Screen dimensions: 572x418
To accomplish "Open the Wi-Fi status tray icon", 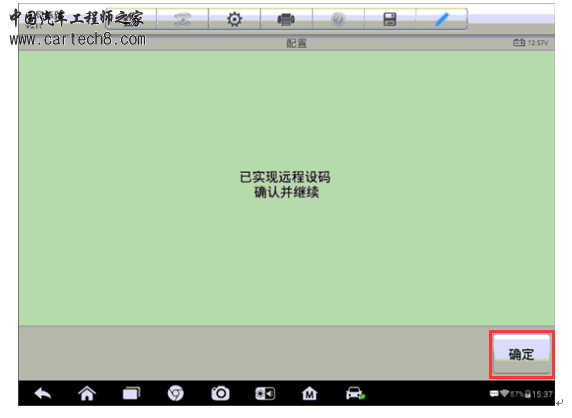I will point(505,394).
